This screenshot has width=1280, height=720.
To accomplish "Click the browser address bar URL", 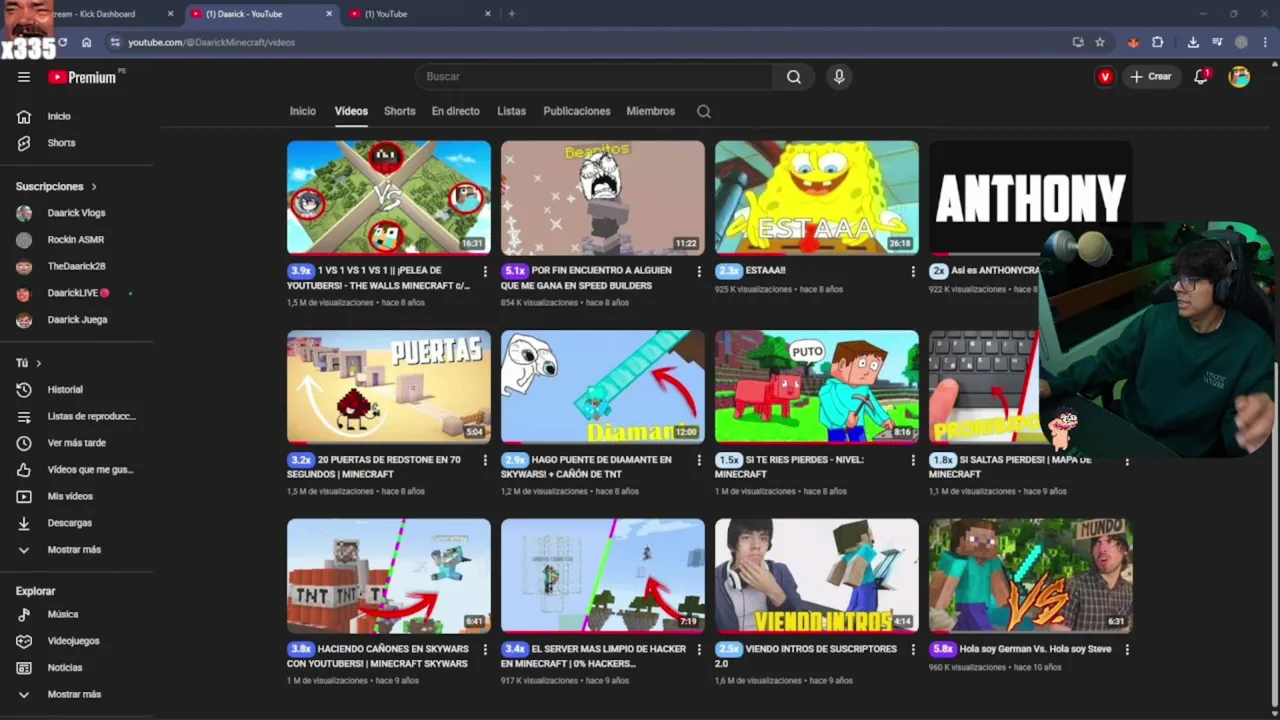I will click(211, 42).
